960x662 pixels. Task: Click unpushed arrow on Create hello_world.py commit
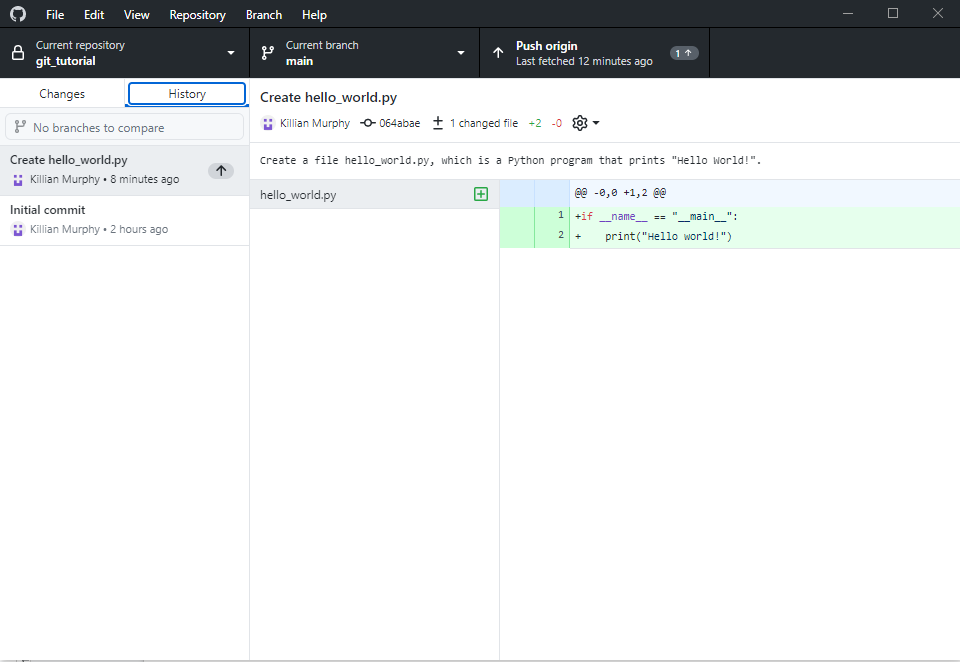221,171
